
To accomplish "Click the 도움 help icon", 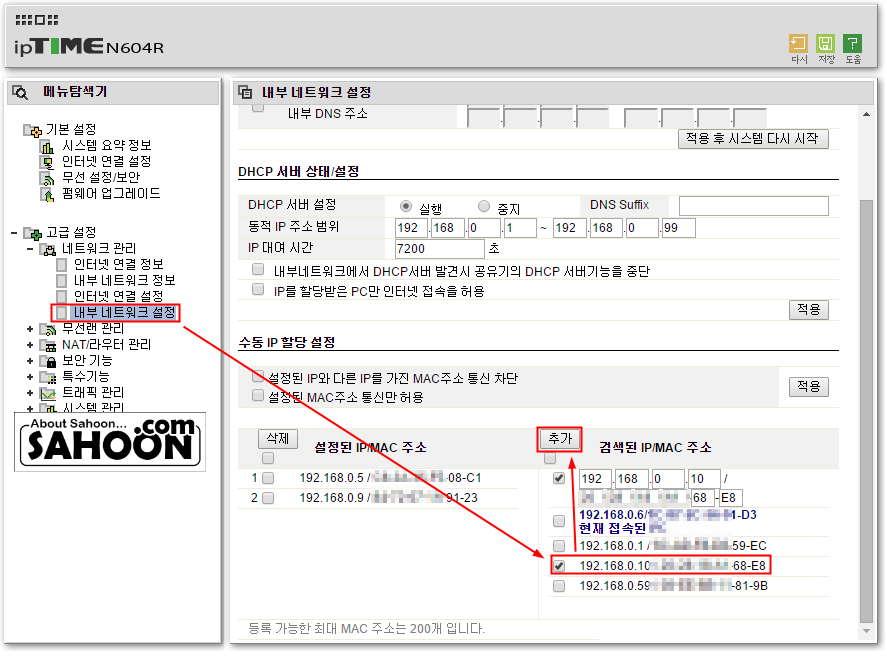I will tap(852, 44).
